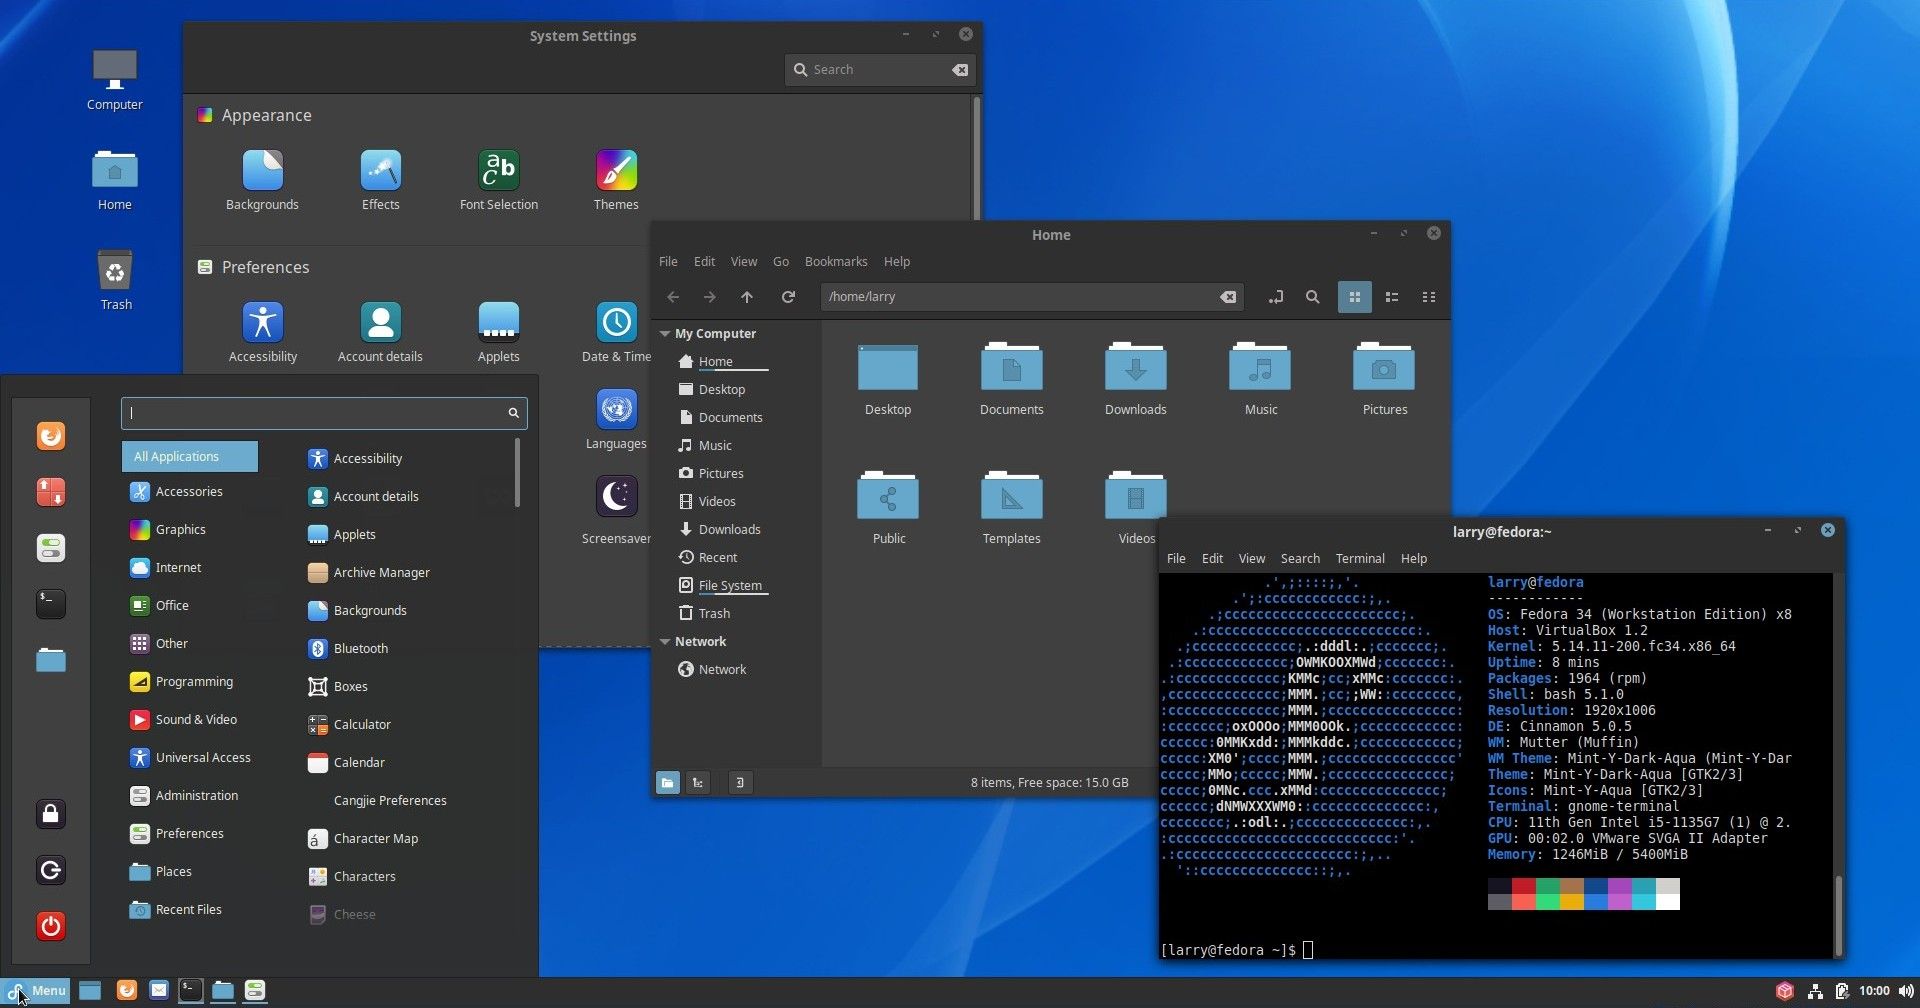
Task: Click the search icon in Home window
Action: click(x=1313, y=297)
